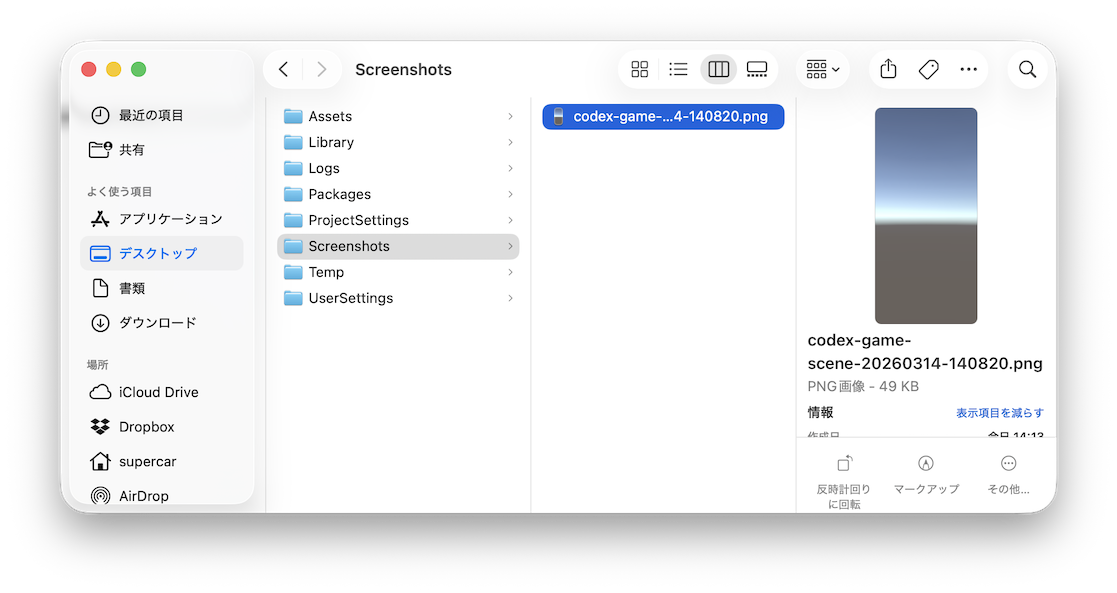
Task: Open the more actions ellipsis menu
Action: 968,69
